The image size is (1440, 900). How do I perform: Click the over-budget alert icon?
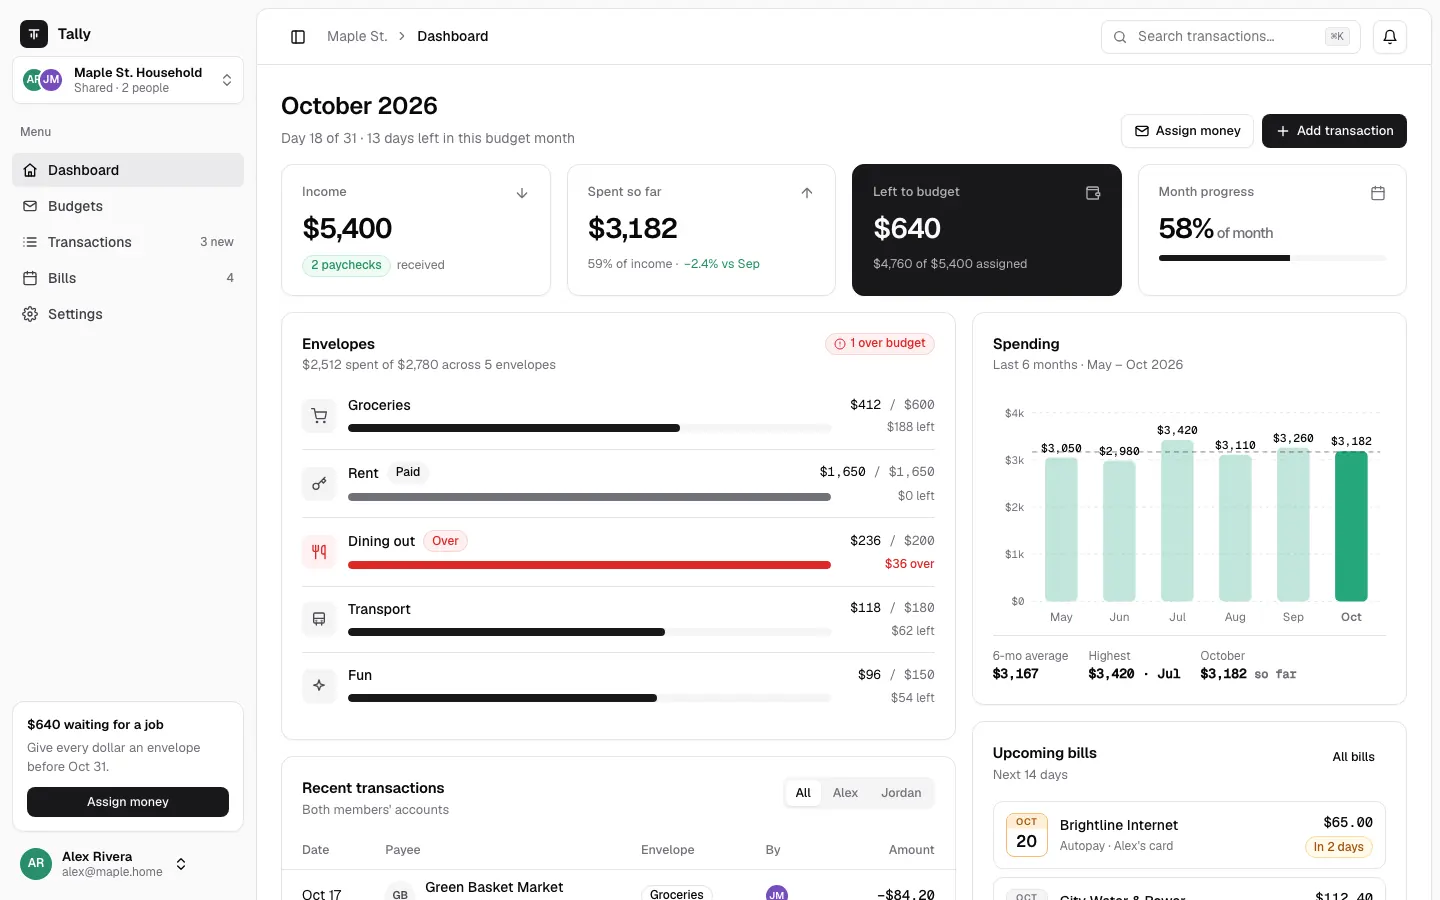[840, 344]
